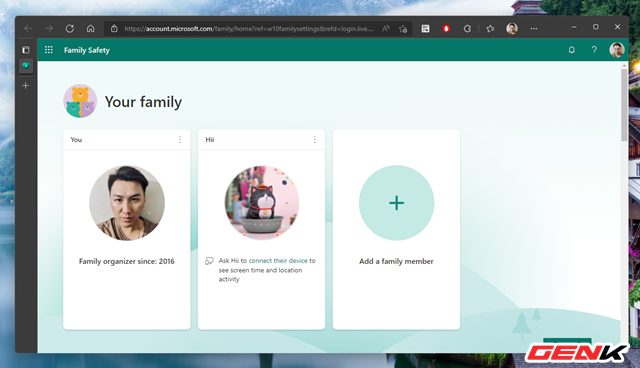640x368 pixels.
Task: Select the Family Safety sidebar tab
Action: click(26, 66)
